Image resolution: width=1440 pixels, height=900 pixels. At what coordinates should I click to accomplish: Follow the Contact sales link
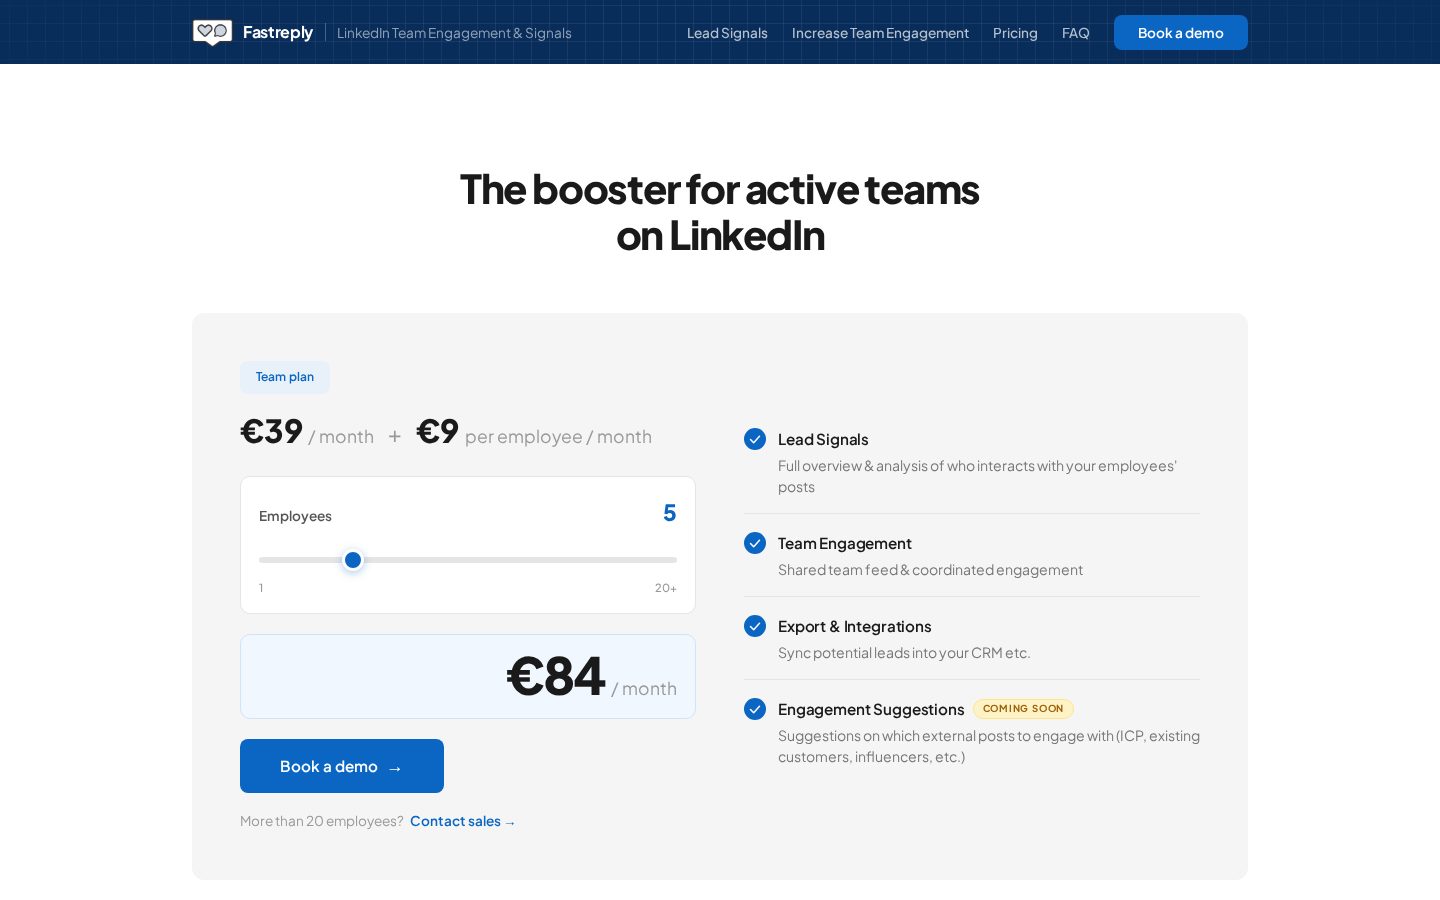(x=463, y=821)
